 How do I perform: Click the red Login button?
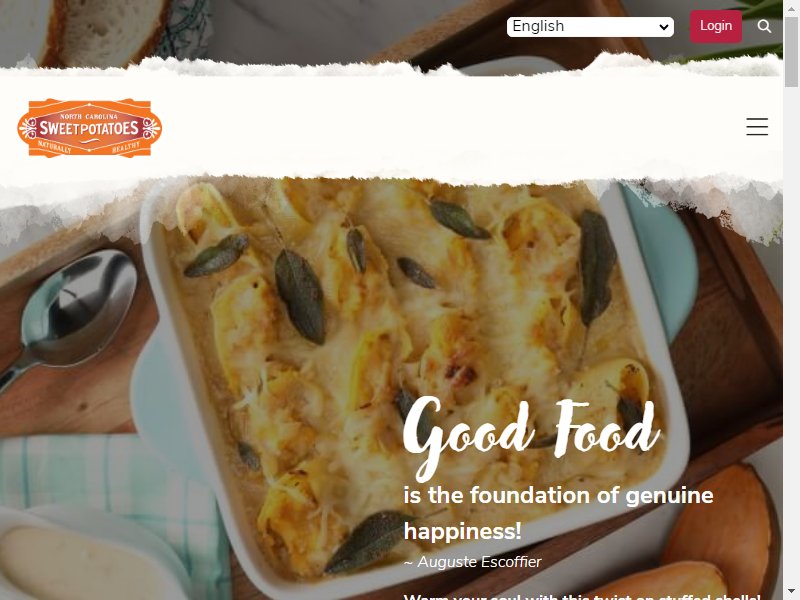[716, 26]
